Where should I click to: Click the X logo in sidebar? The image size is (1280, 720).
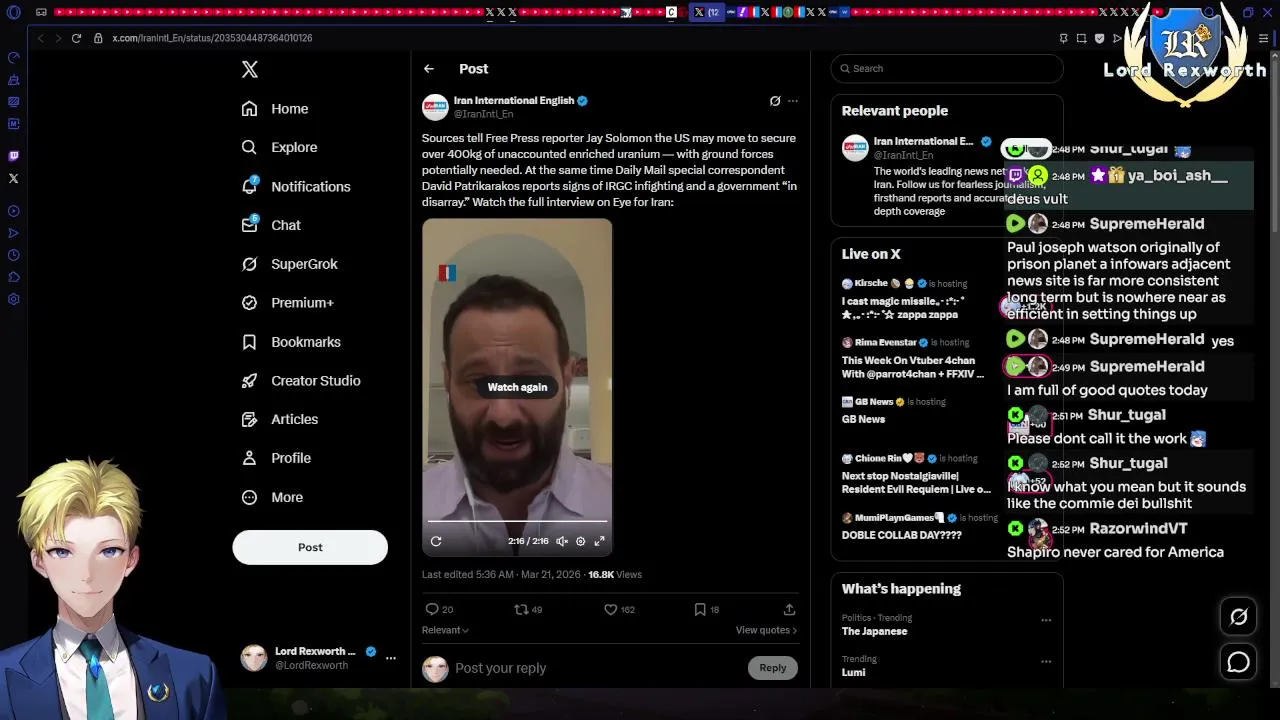[x=250, y=69]
